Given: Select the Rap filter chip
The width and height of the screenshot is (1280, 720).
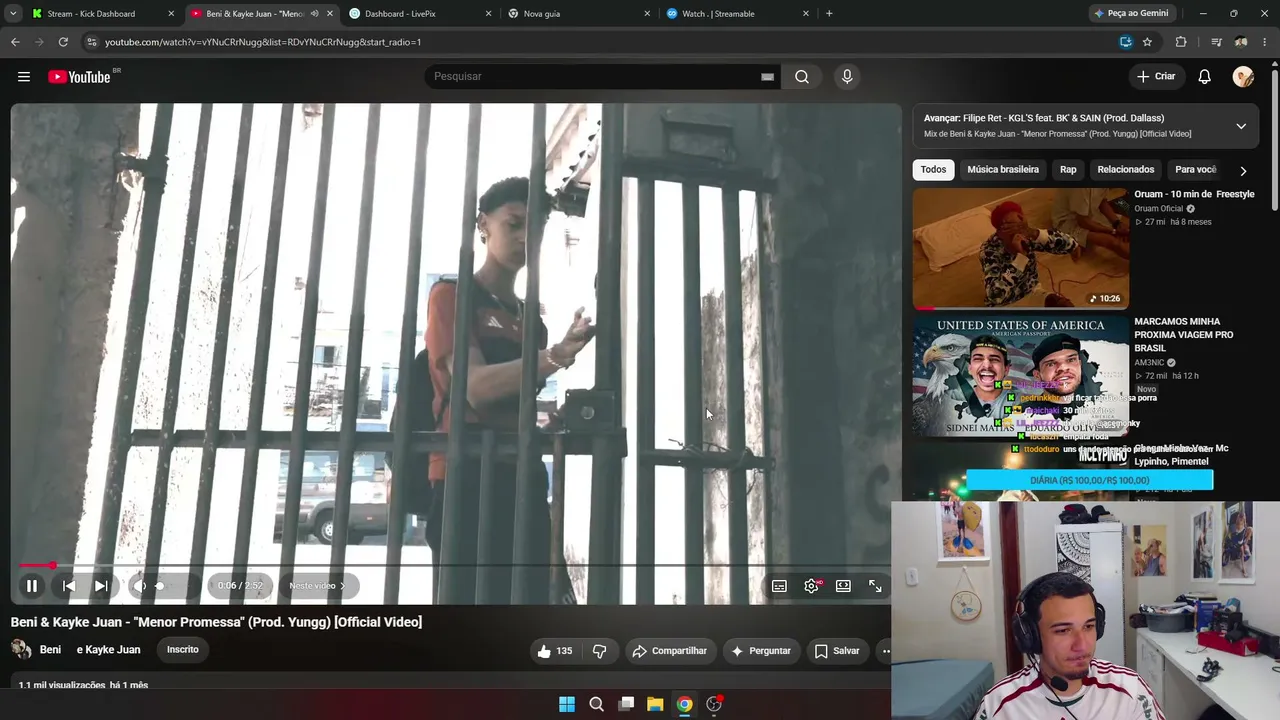Looking at the screenshot, I should coord(1068,170).
